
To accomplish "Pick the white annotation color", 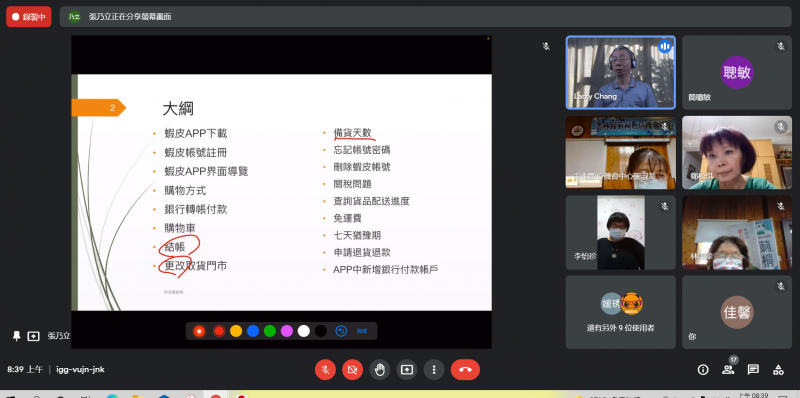I will (304, 331).
